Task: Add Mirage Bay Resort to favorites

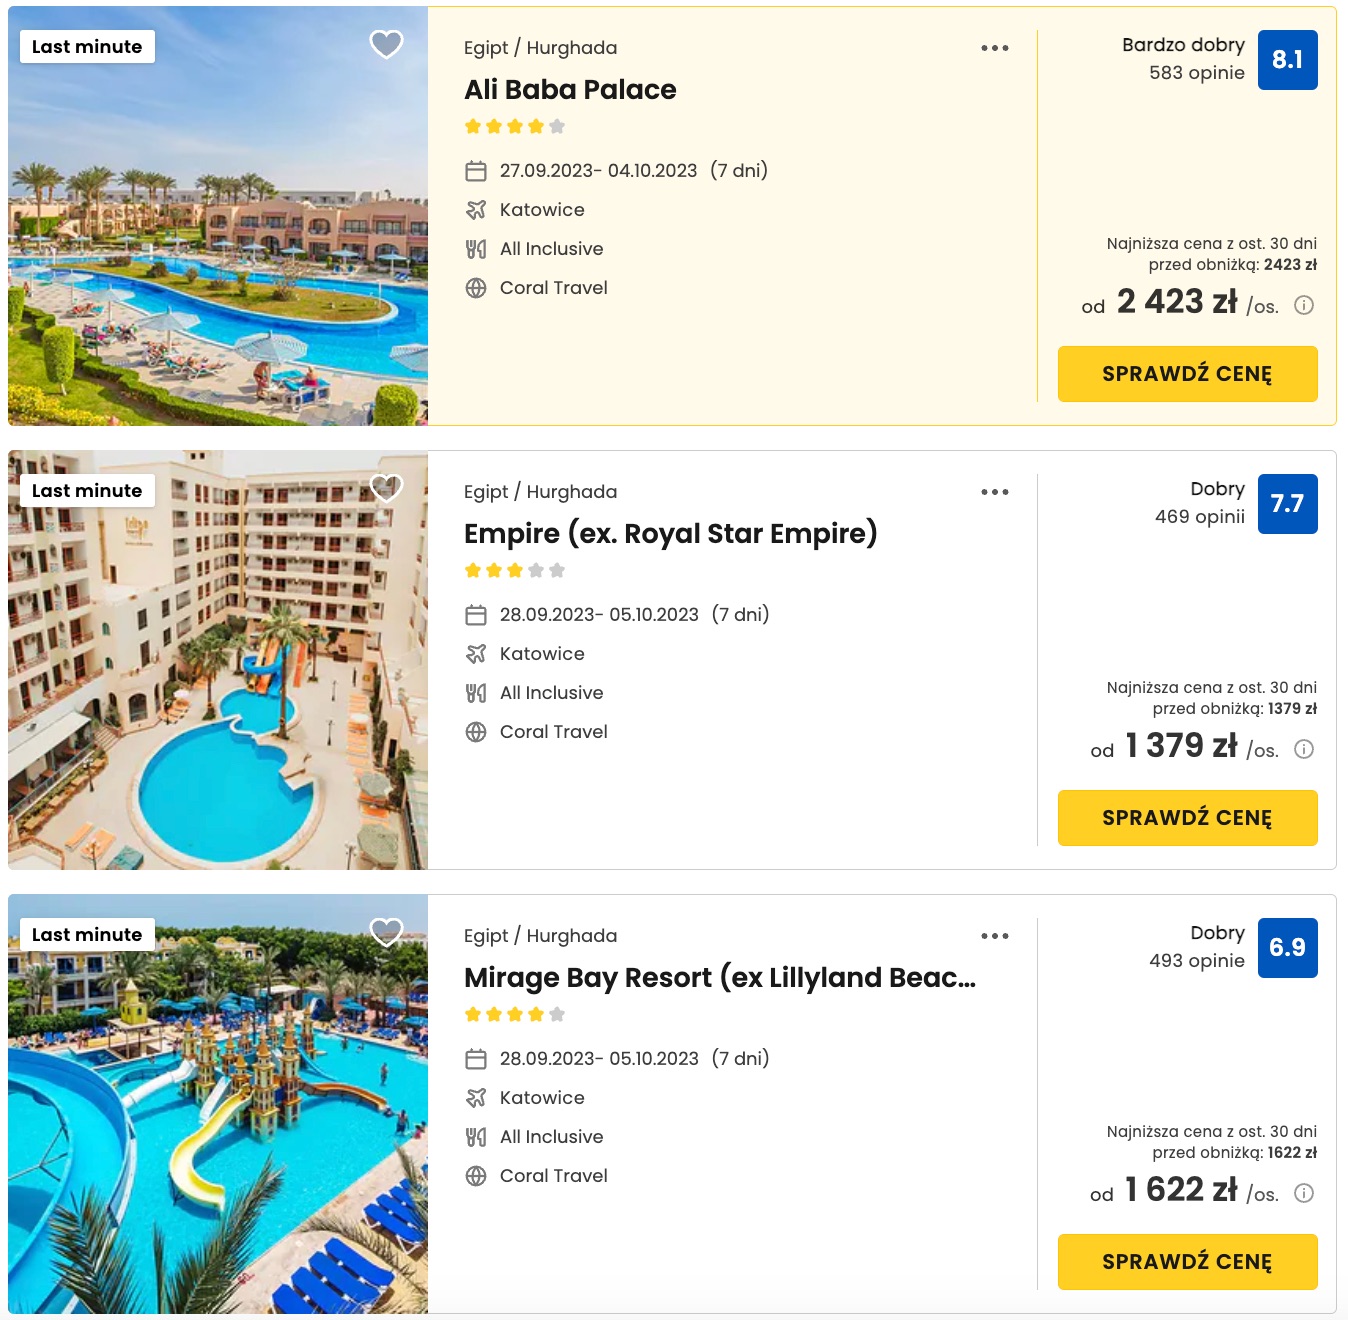Action: click(x=386, y=932)
